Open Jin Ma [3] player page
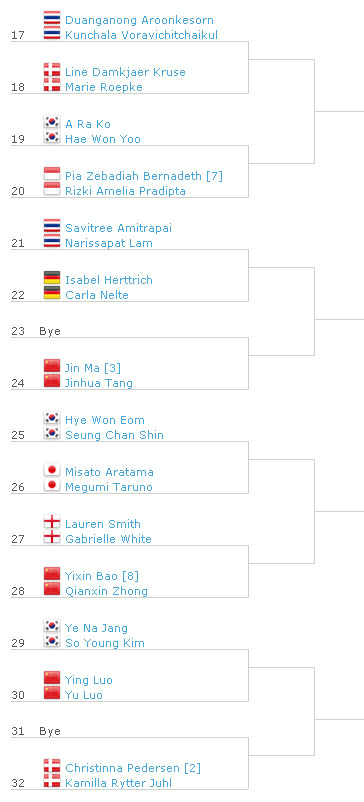364x802 pixels. [x=93, y=368]
